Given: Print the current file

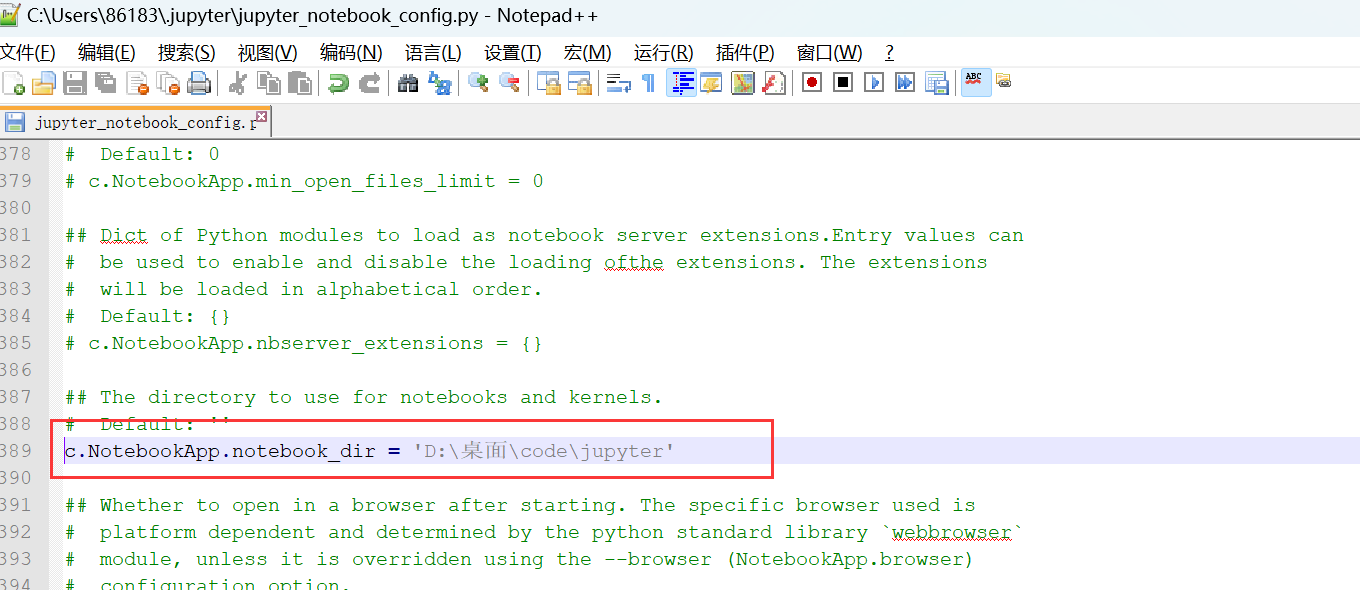Looking at the screenshot, I should tap(198, 82).
